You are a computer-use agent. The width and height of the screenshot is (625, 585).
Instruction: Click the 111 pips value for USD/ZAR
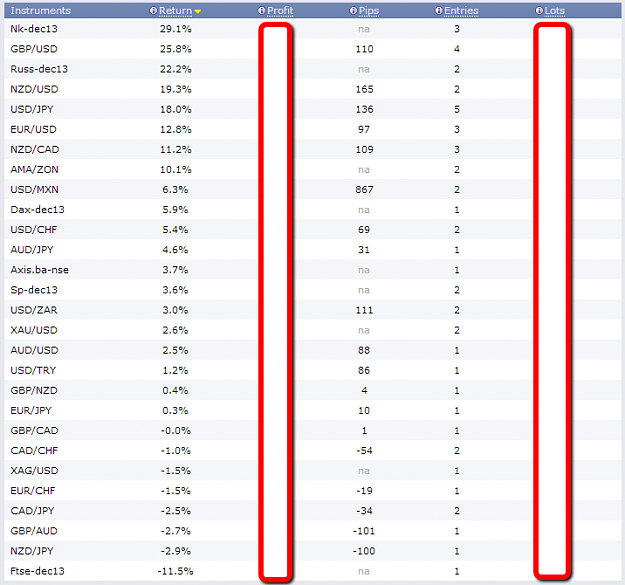[364, 310]
